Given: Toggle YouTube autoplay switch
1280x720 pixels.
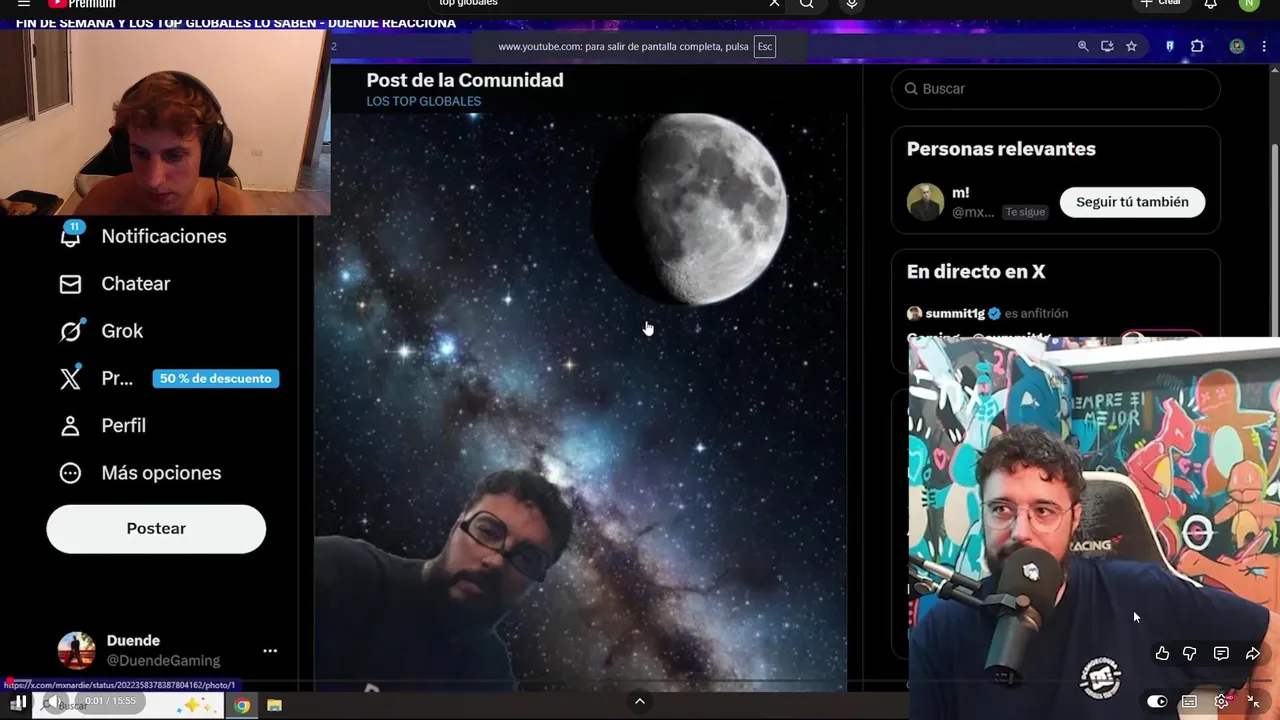Looking at the screenshot, I should (x=1157, y=701).
